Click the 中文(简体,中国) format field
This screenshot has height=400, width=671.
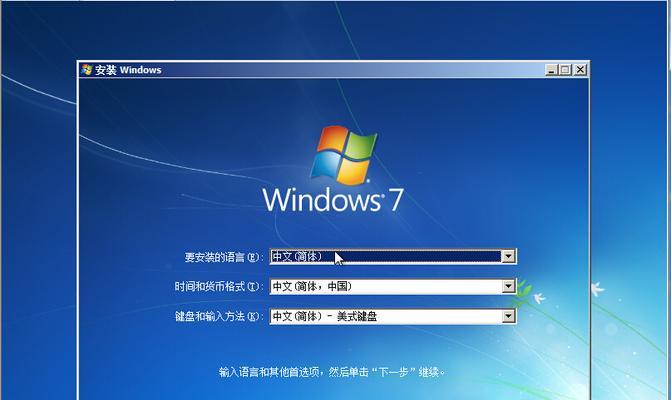click(393, 286)
